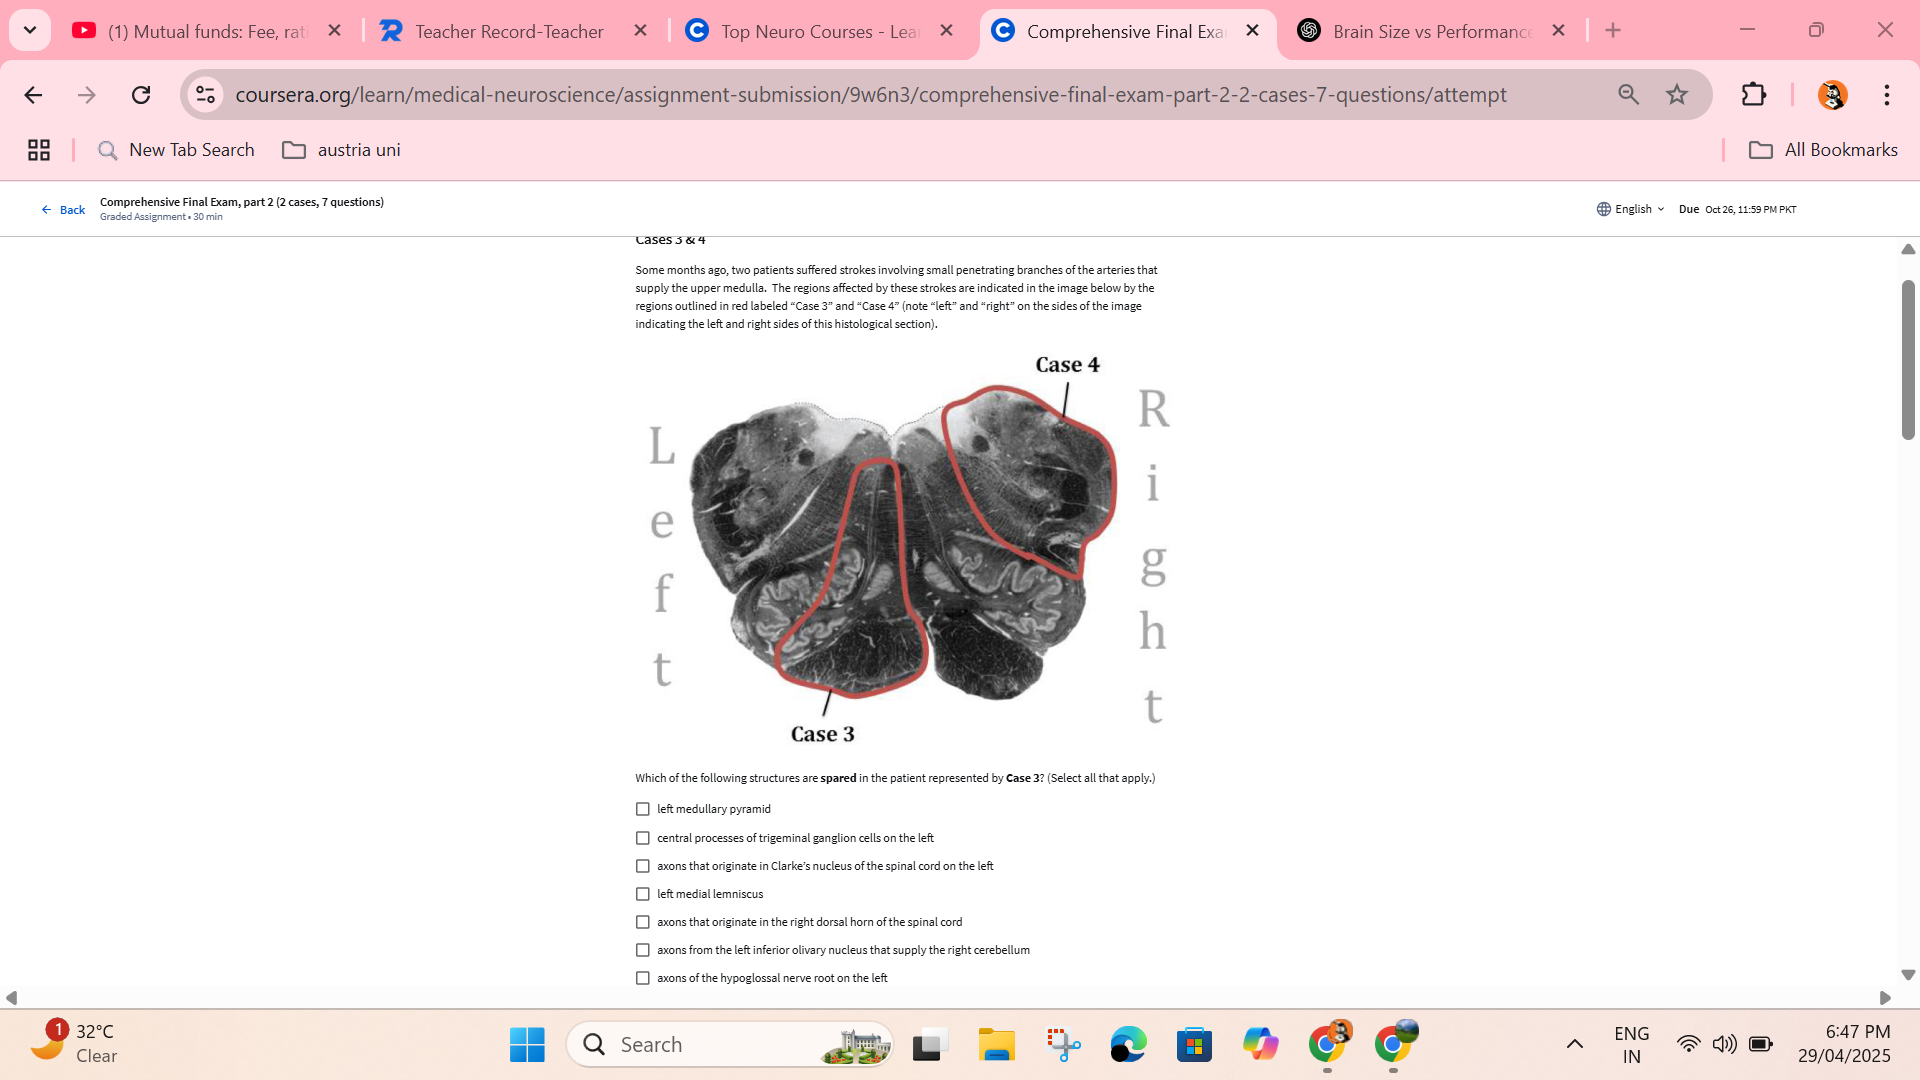Open File Explorer from taskbar
Screen dimensions: 1920x1080
(996, 1045)
